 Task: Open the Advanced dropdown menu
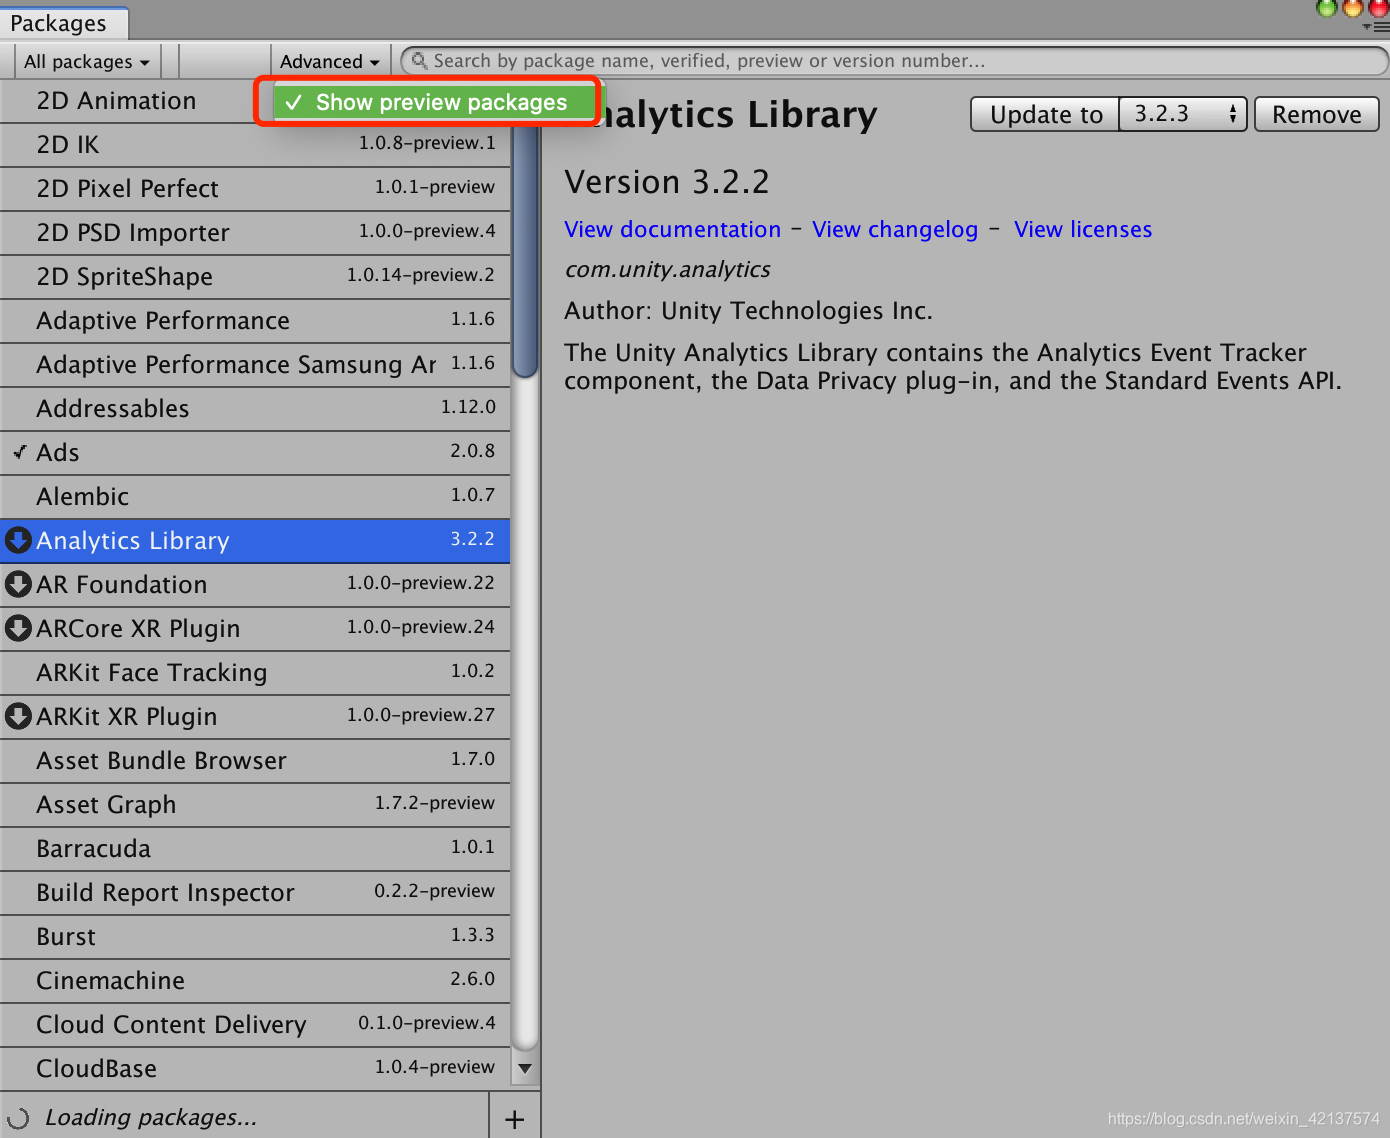click(x=330, y=62)
